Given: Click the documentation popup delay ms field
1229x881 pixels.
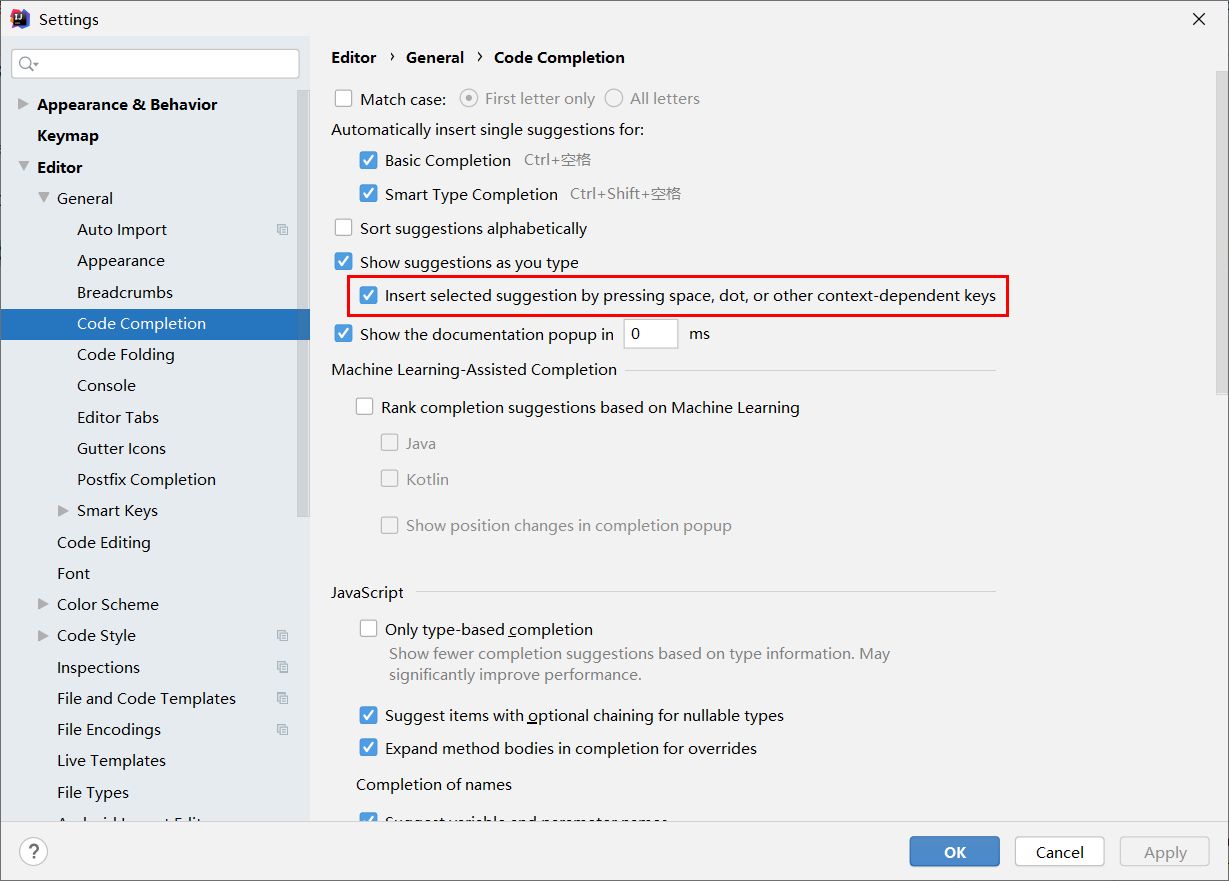Looking at the screenshot, I should coord(651,334).
